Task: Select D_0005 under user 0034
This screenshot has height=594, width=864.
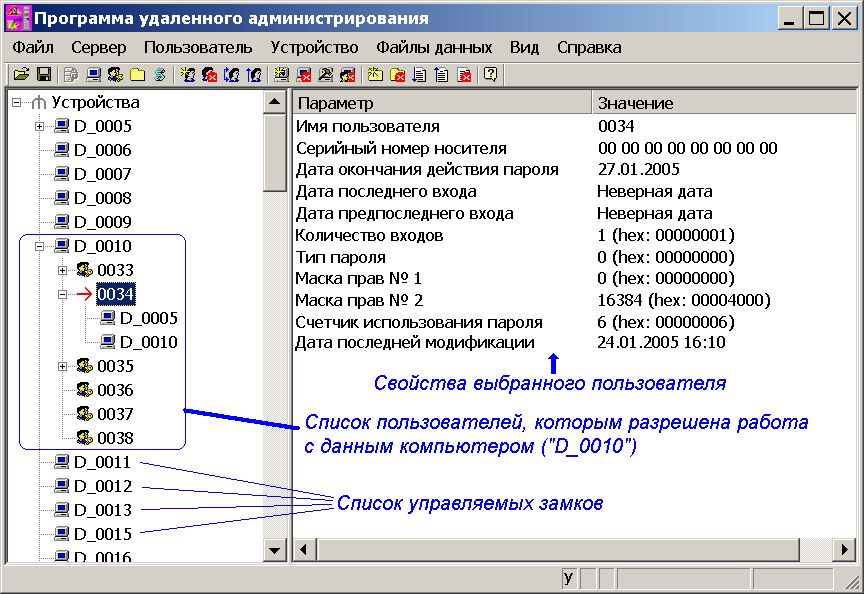Action: click(149, 318)
